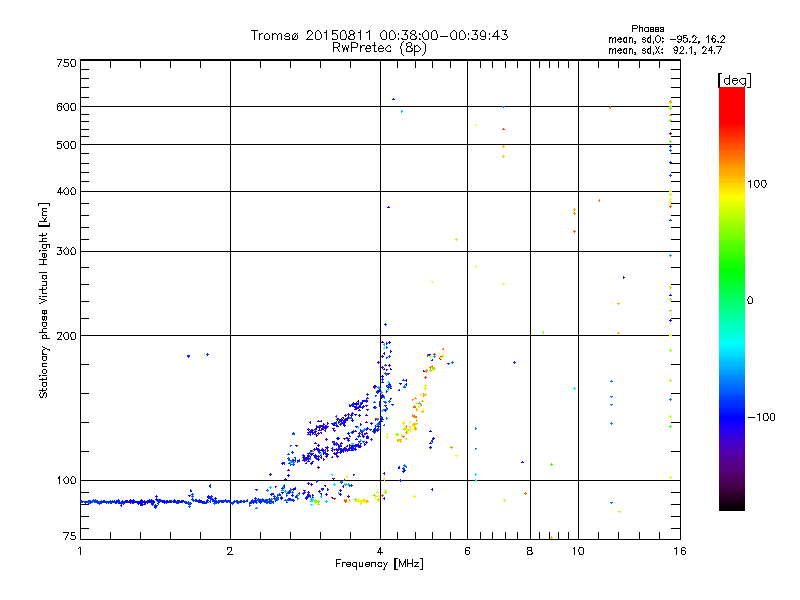The height and width of the screenshot is (600, 800).
Task: Click the x-axis tick label '1'
Action: click(80, 551)
